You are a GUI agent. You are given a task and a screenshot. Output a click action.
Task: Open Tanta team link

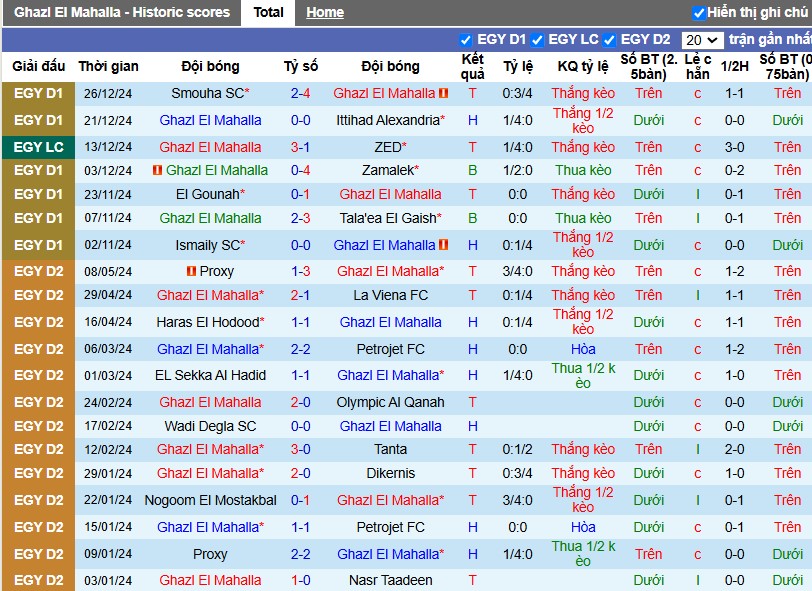point(390,449)
